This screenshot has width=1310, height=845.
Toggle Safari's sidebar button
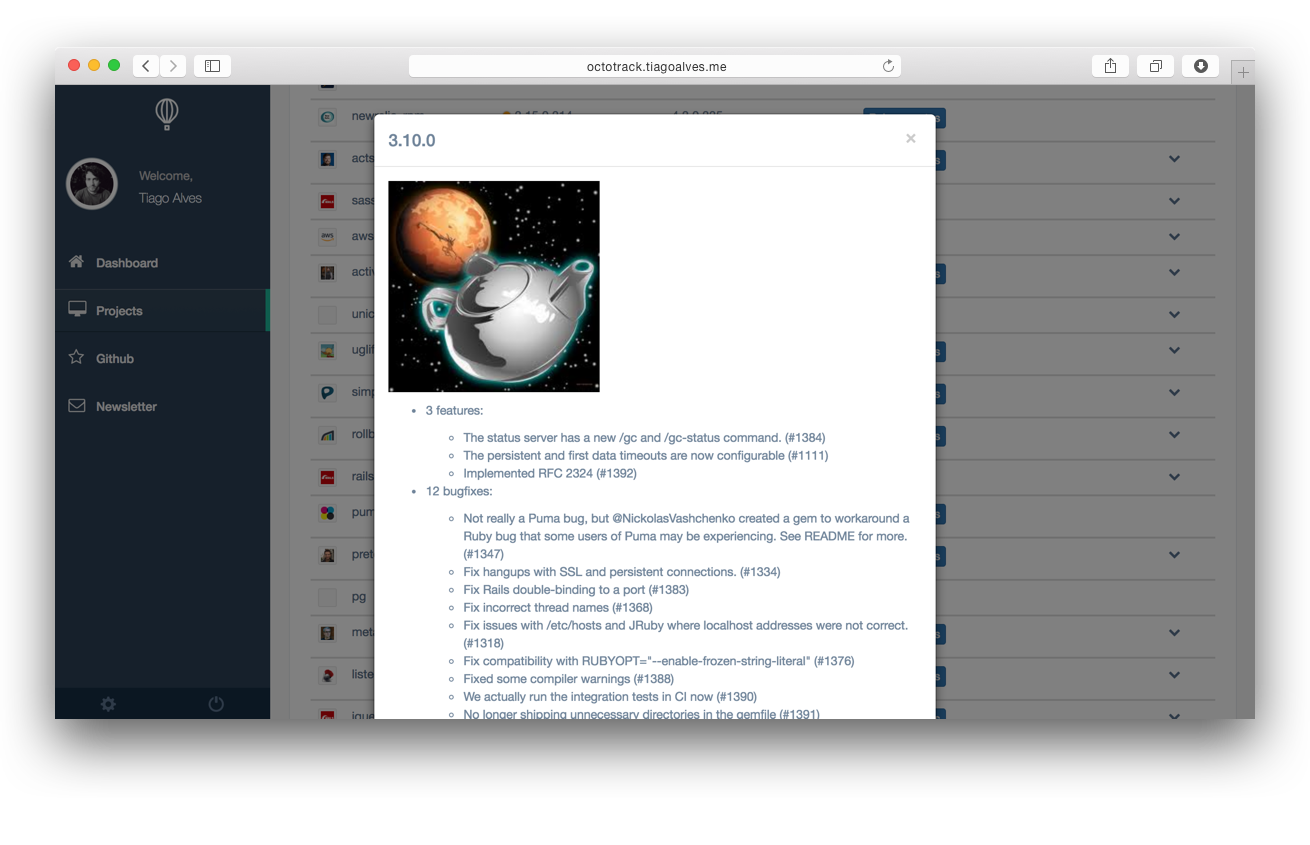(212, 66)
